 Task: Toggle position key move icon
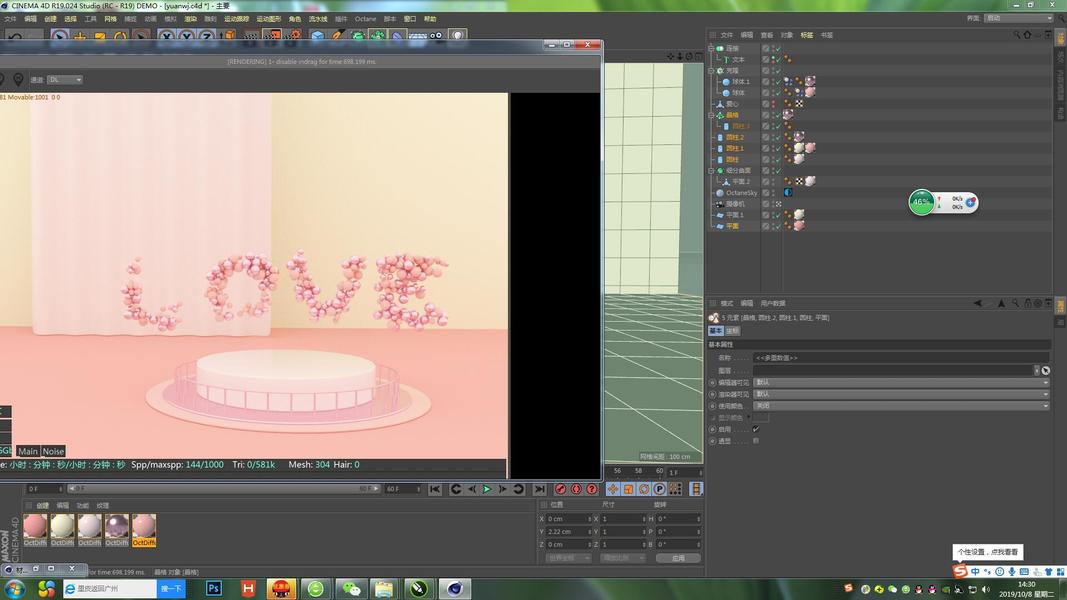613,489
